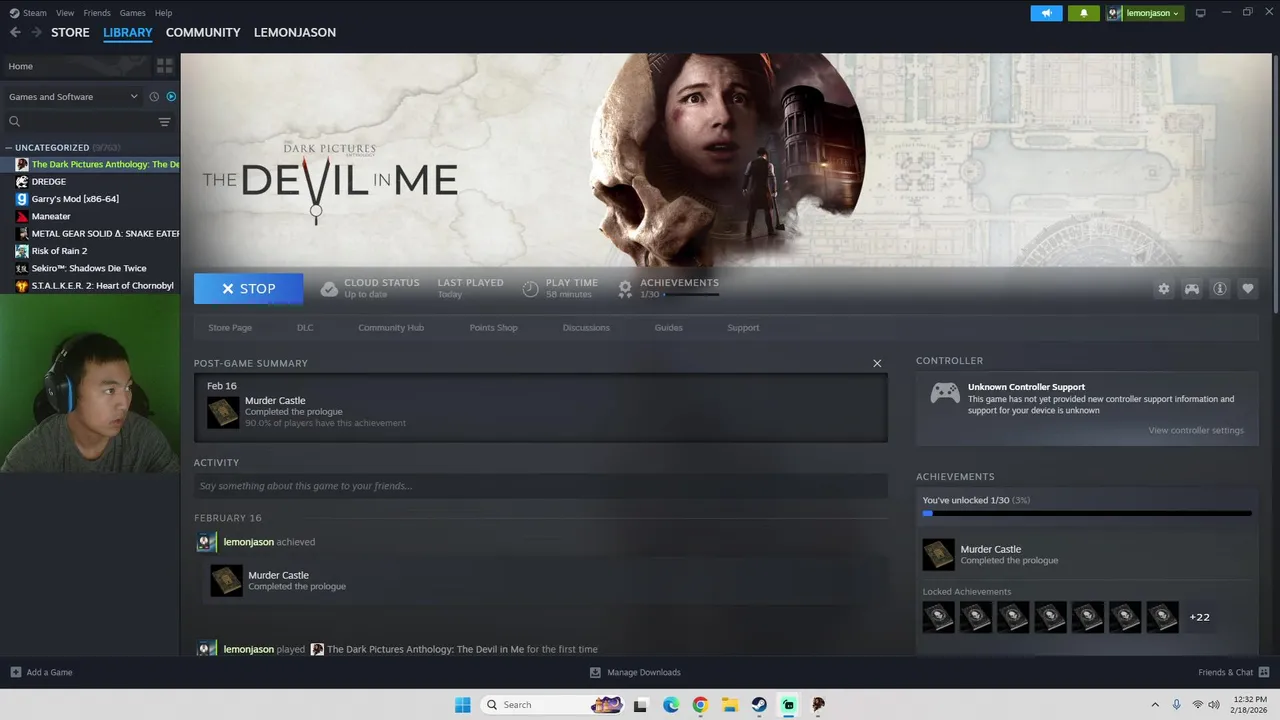Open File Explorer from taskbar
The image size is (1280, 720).
(729, 705)
